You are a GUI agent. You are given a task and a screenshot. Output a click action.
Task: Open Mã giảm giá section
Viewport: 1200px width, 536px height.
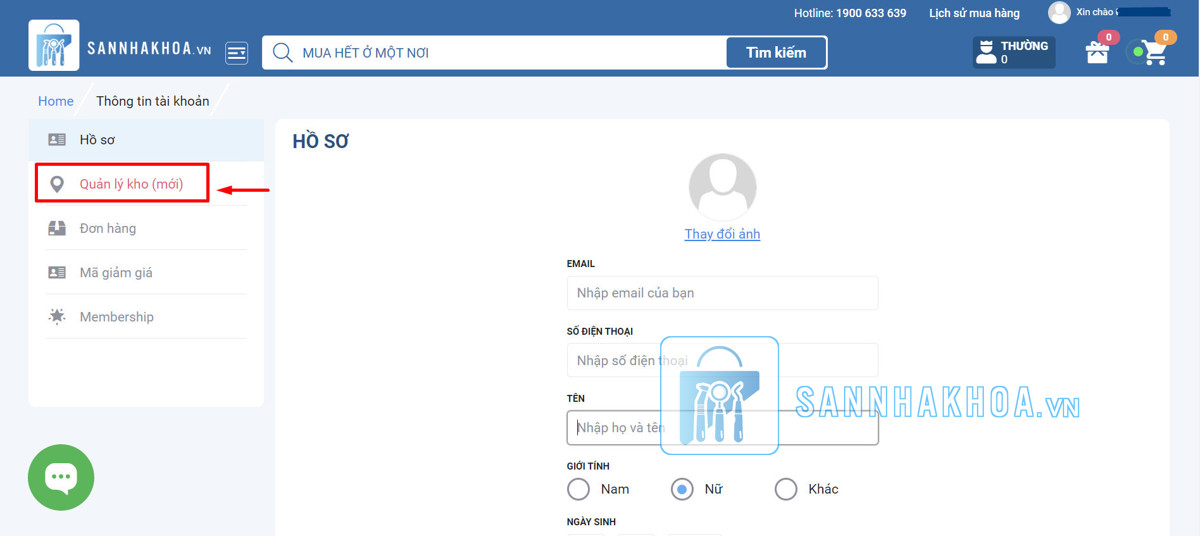pyautogui.click(x=116, y=272)
